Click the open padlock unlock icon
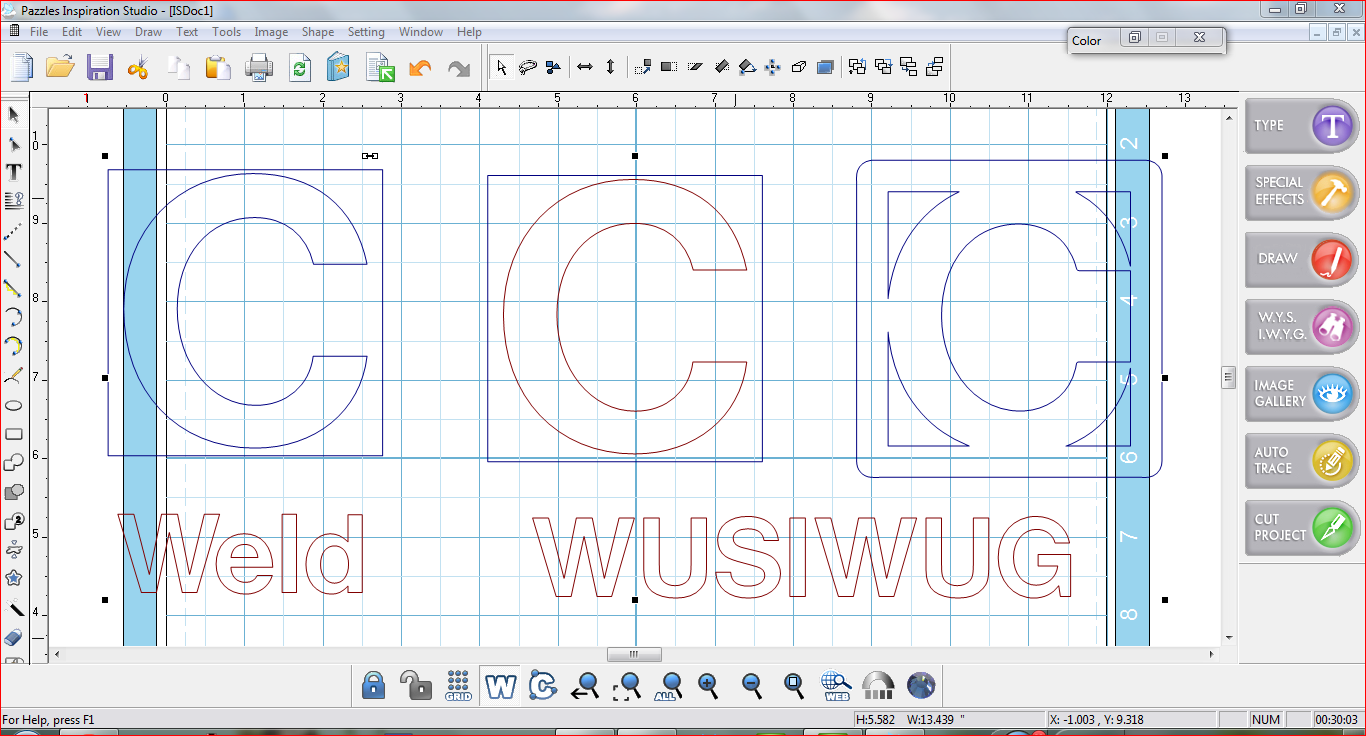The image size is (1366, 736). point(415,686)
